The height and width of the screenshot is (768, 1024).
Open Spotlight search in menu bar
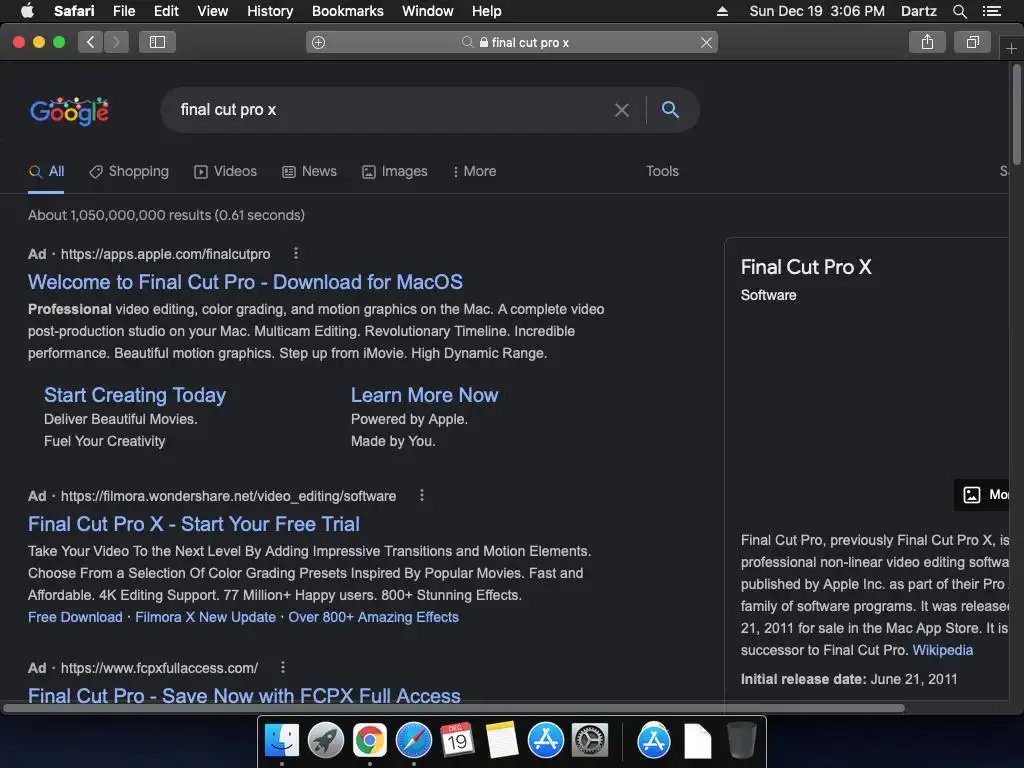(959, 11)
